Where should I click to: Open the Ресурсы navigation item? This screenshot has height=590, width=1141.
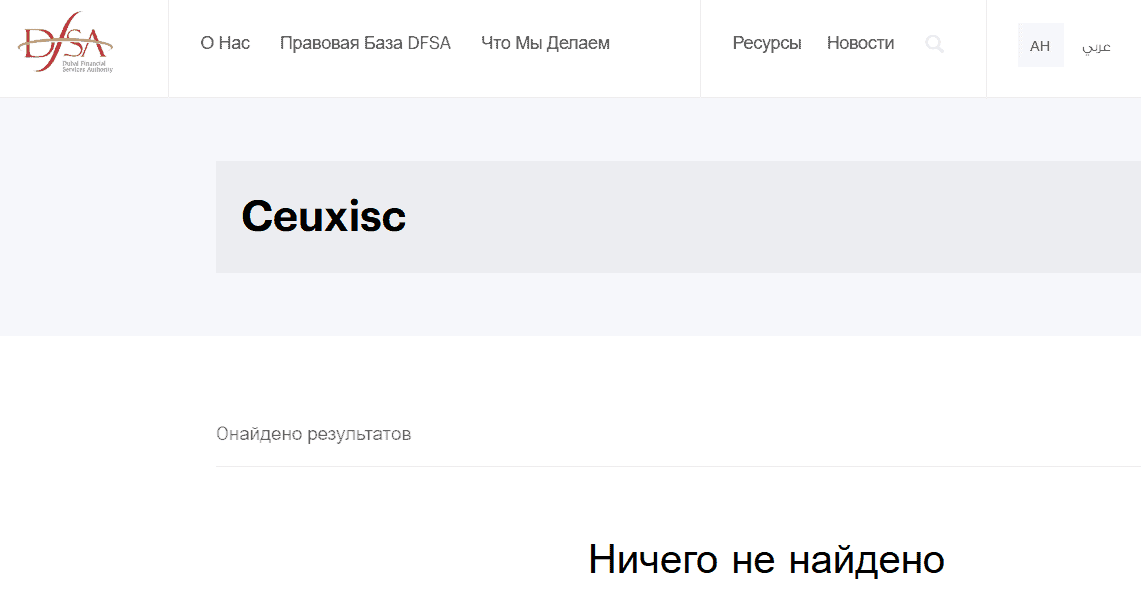767,43
